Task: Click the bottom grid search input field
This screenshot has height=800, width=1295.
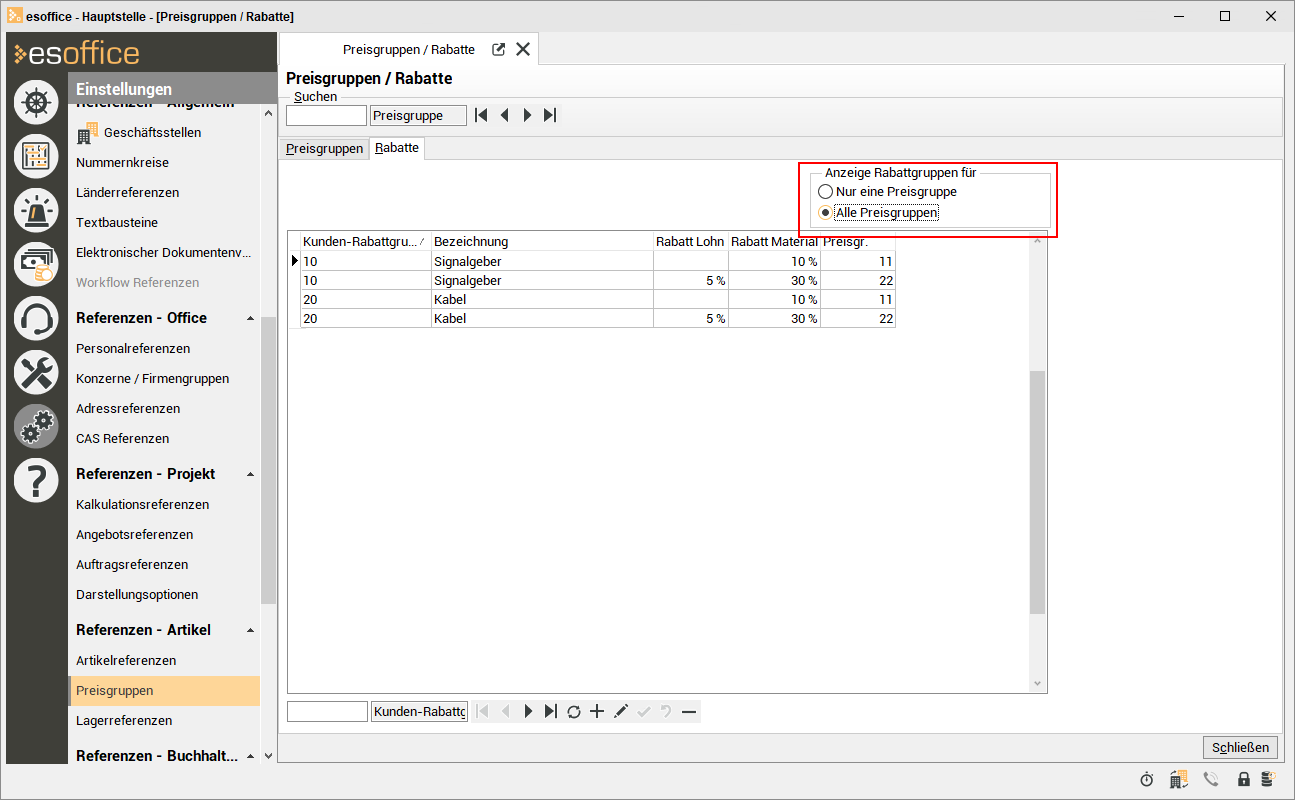Action: point(327,711)
